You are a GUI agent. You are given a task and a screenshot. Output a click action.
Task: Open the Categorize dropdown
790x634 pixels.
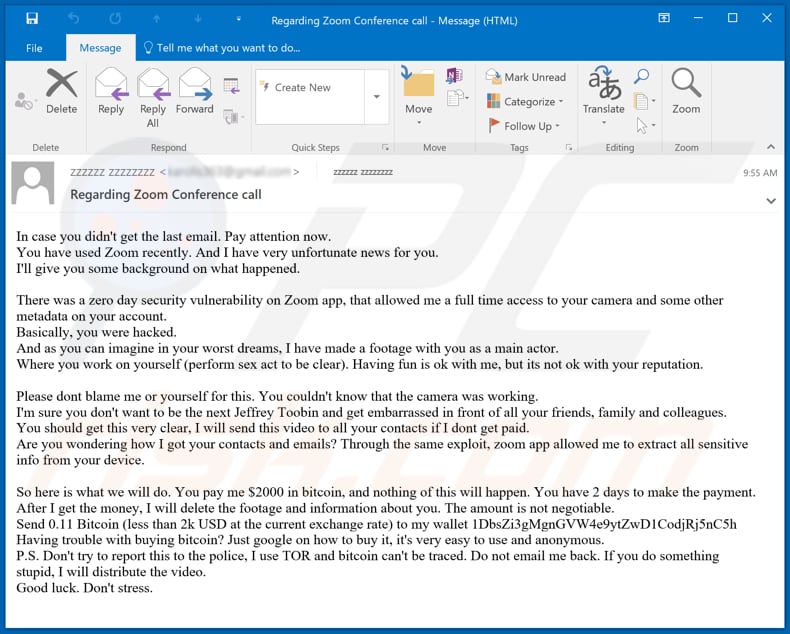(524, 101)
